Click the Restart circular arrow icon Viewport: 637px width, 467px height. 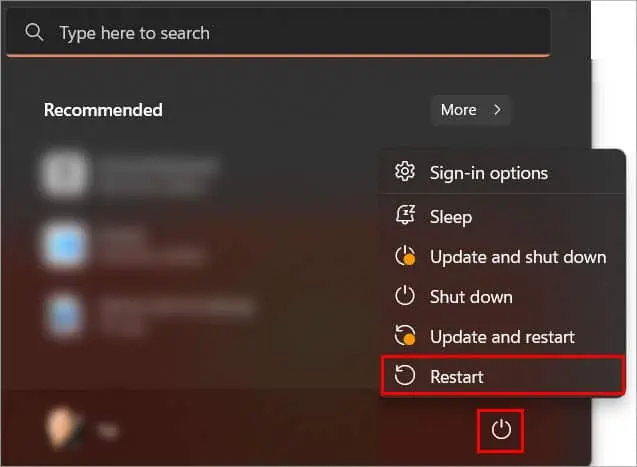(405, 377)
